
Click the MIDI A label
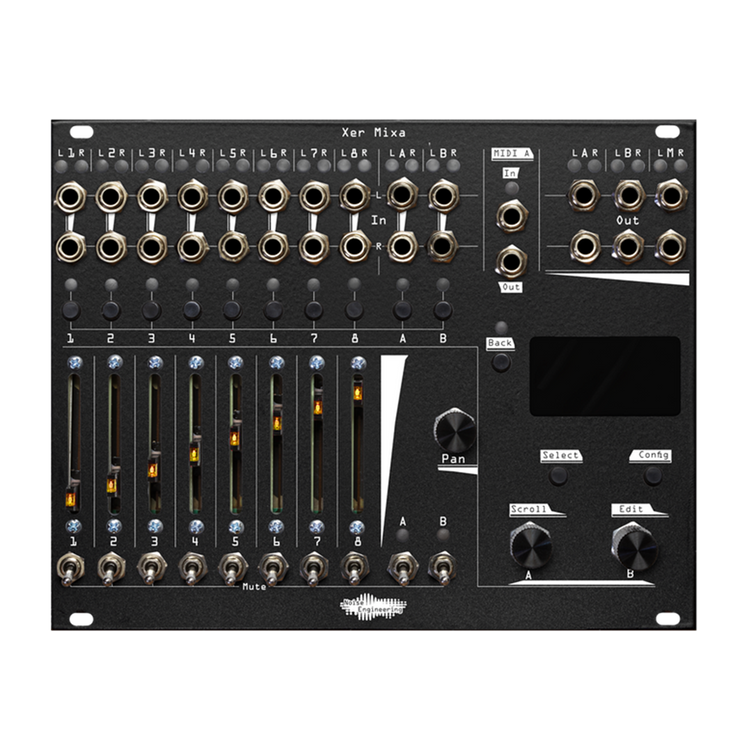[x=512, y=154]
